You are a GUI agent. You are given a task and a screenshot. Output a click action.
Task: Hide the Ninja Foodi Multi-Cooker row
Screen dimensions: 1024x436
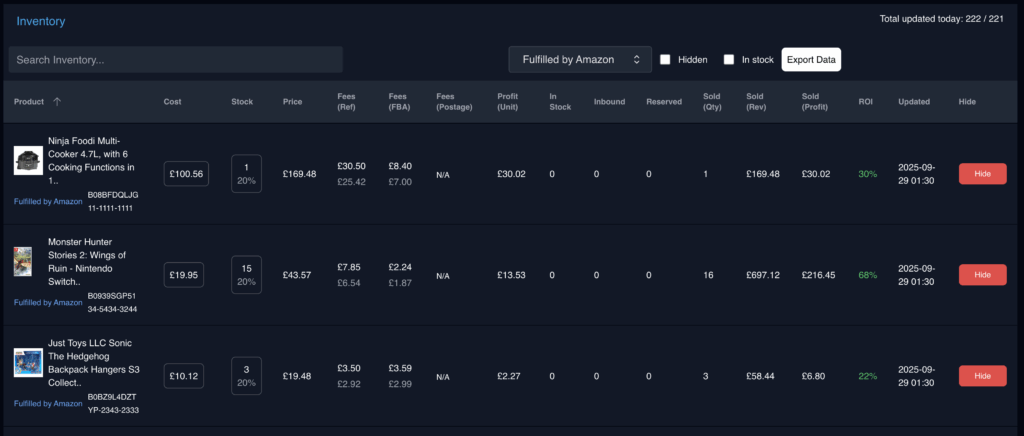pyautogui.click(x=982, y=174)
